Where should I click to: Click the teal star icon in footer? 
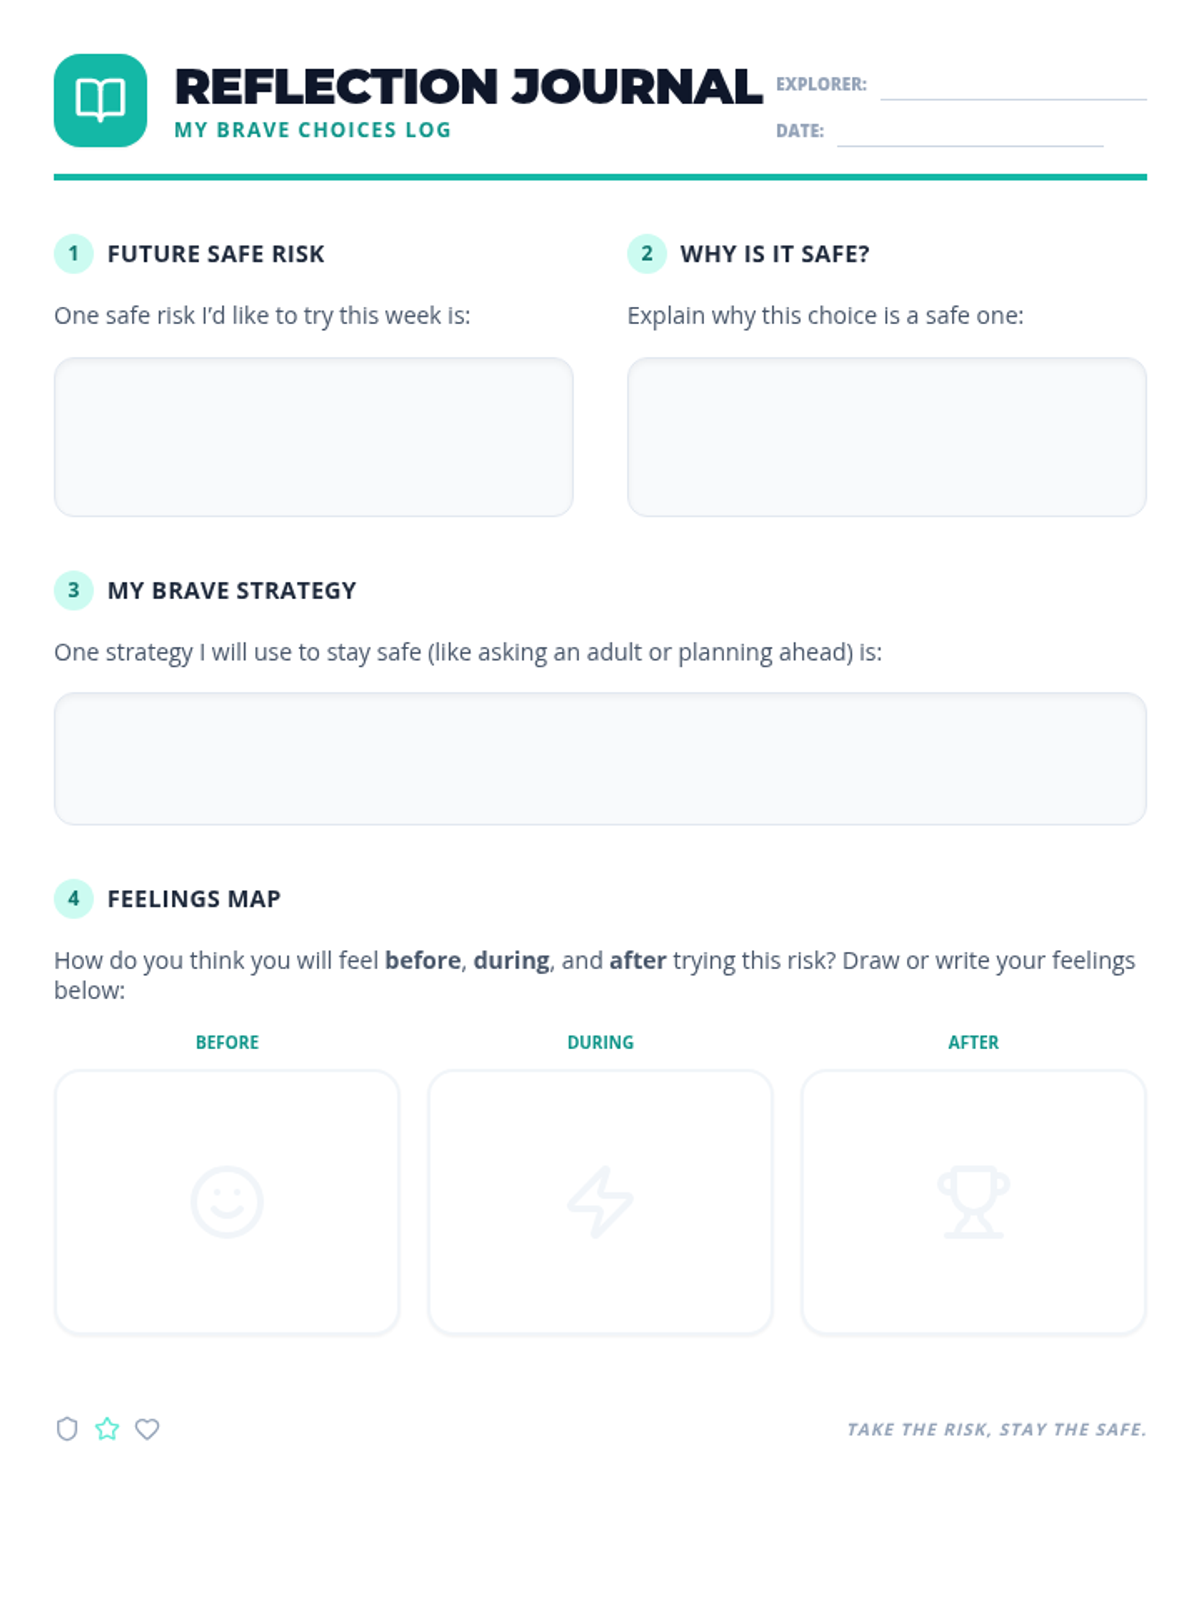(107, 1429)
